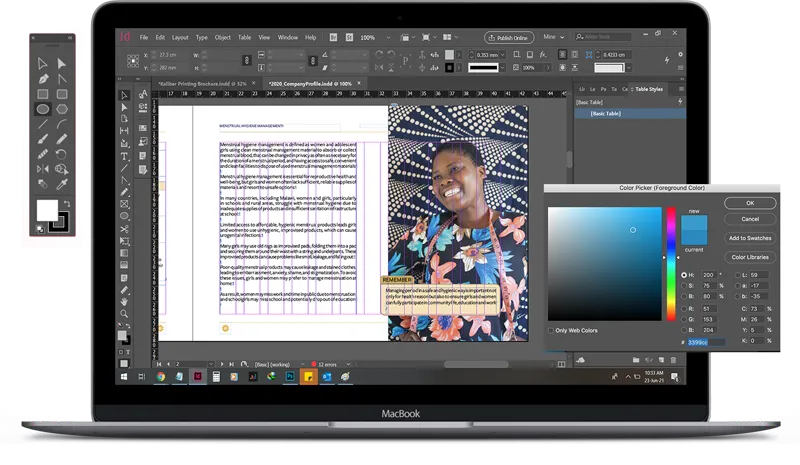Select the Type tool in docked toolbar
Image resolution: width=800 pixels, height=465 pixels.
point(125,156)
